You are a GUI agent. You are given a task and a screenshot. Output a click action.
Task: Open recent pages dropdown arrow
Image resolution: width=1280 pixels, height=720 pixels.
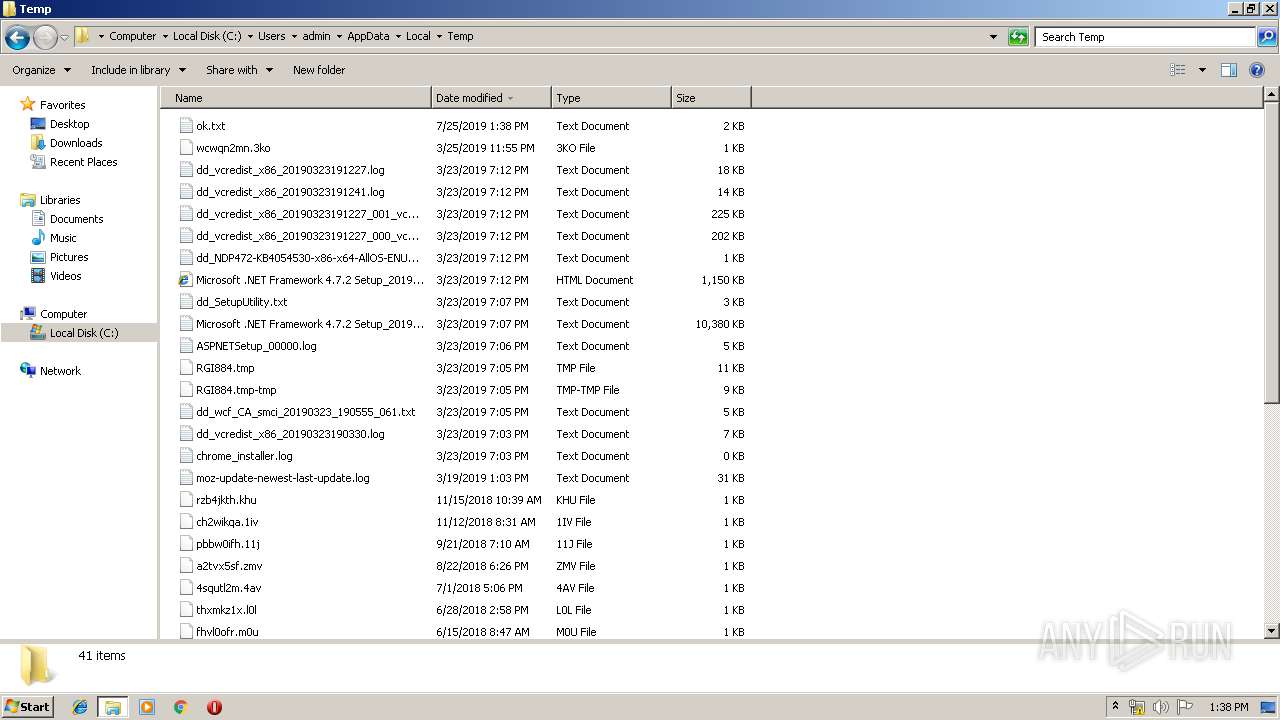click(64, 38)
